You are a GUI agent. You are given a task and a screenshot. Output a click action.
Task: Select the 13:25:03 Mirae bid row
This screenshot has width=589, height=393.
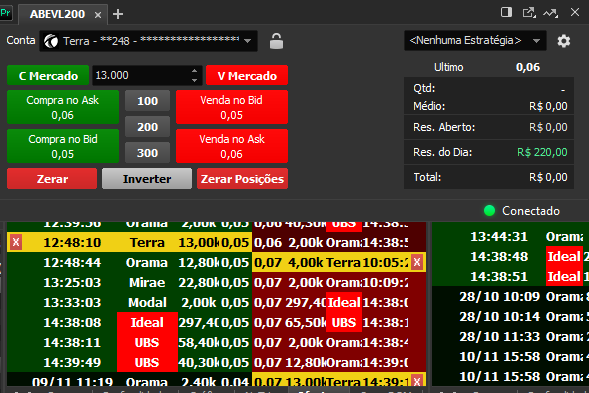tap(129, 282)
